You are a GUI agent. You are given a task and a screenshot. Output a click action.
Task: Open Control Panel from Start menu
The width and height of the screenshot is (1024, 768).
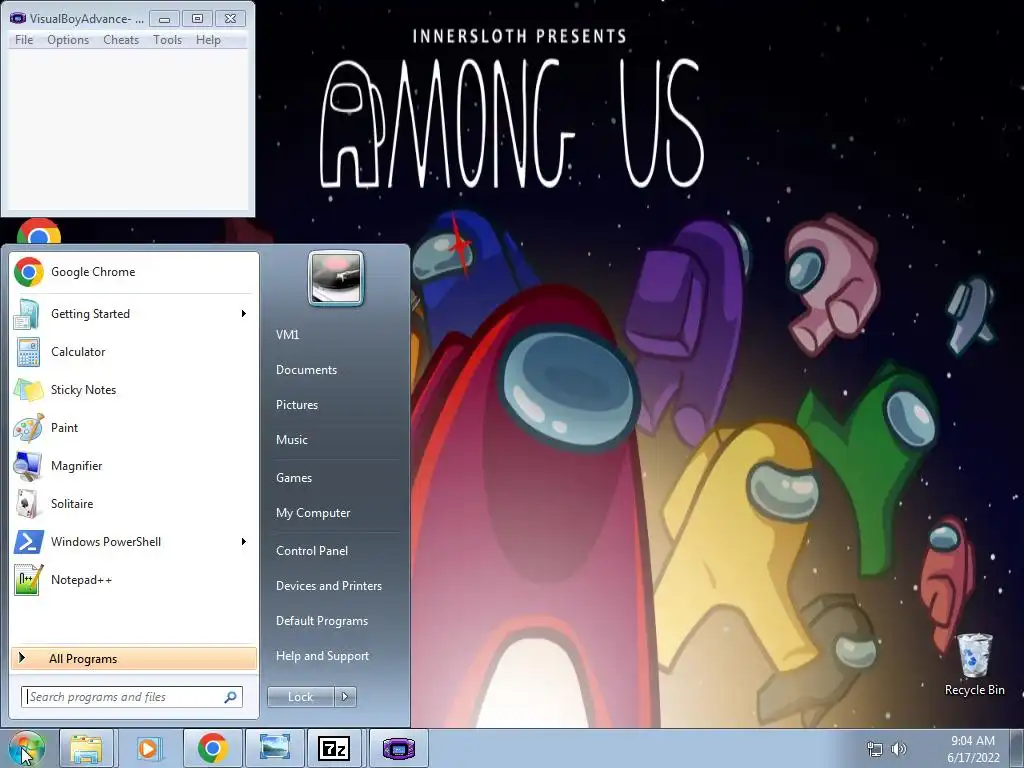(312, 551)
